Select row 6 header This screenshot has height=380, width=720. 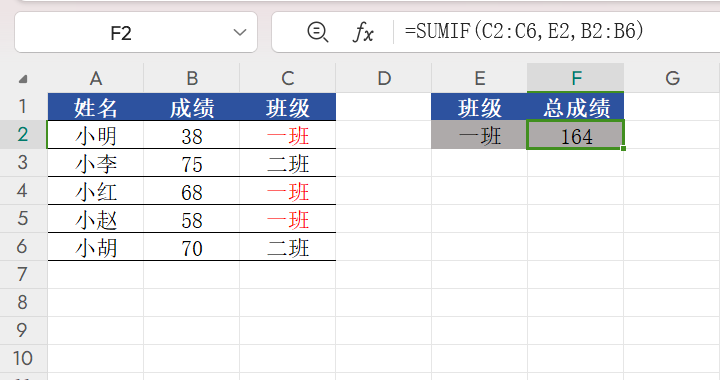pos(23,246)
